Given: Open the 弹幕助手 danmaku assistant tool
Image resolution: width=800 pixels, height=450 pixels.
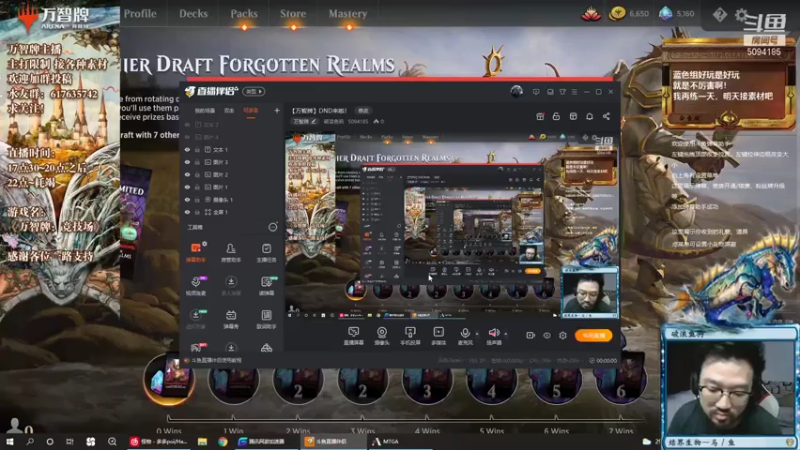Looking at the screenshot, I should [195, 253].
